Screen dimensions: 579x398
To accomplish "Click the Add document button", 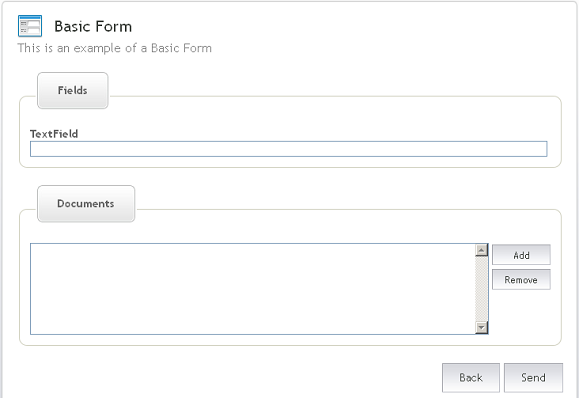I will pyautogui.click(x=521, y=255).
